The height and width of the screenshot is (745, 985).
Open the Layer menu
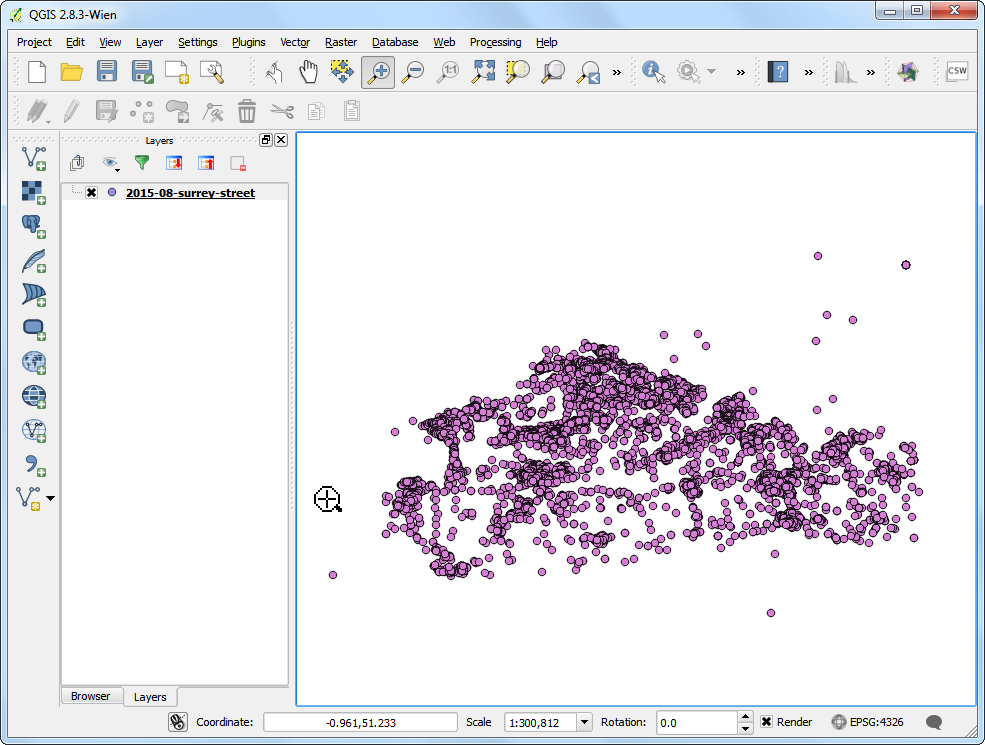(149, 42)
